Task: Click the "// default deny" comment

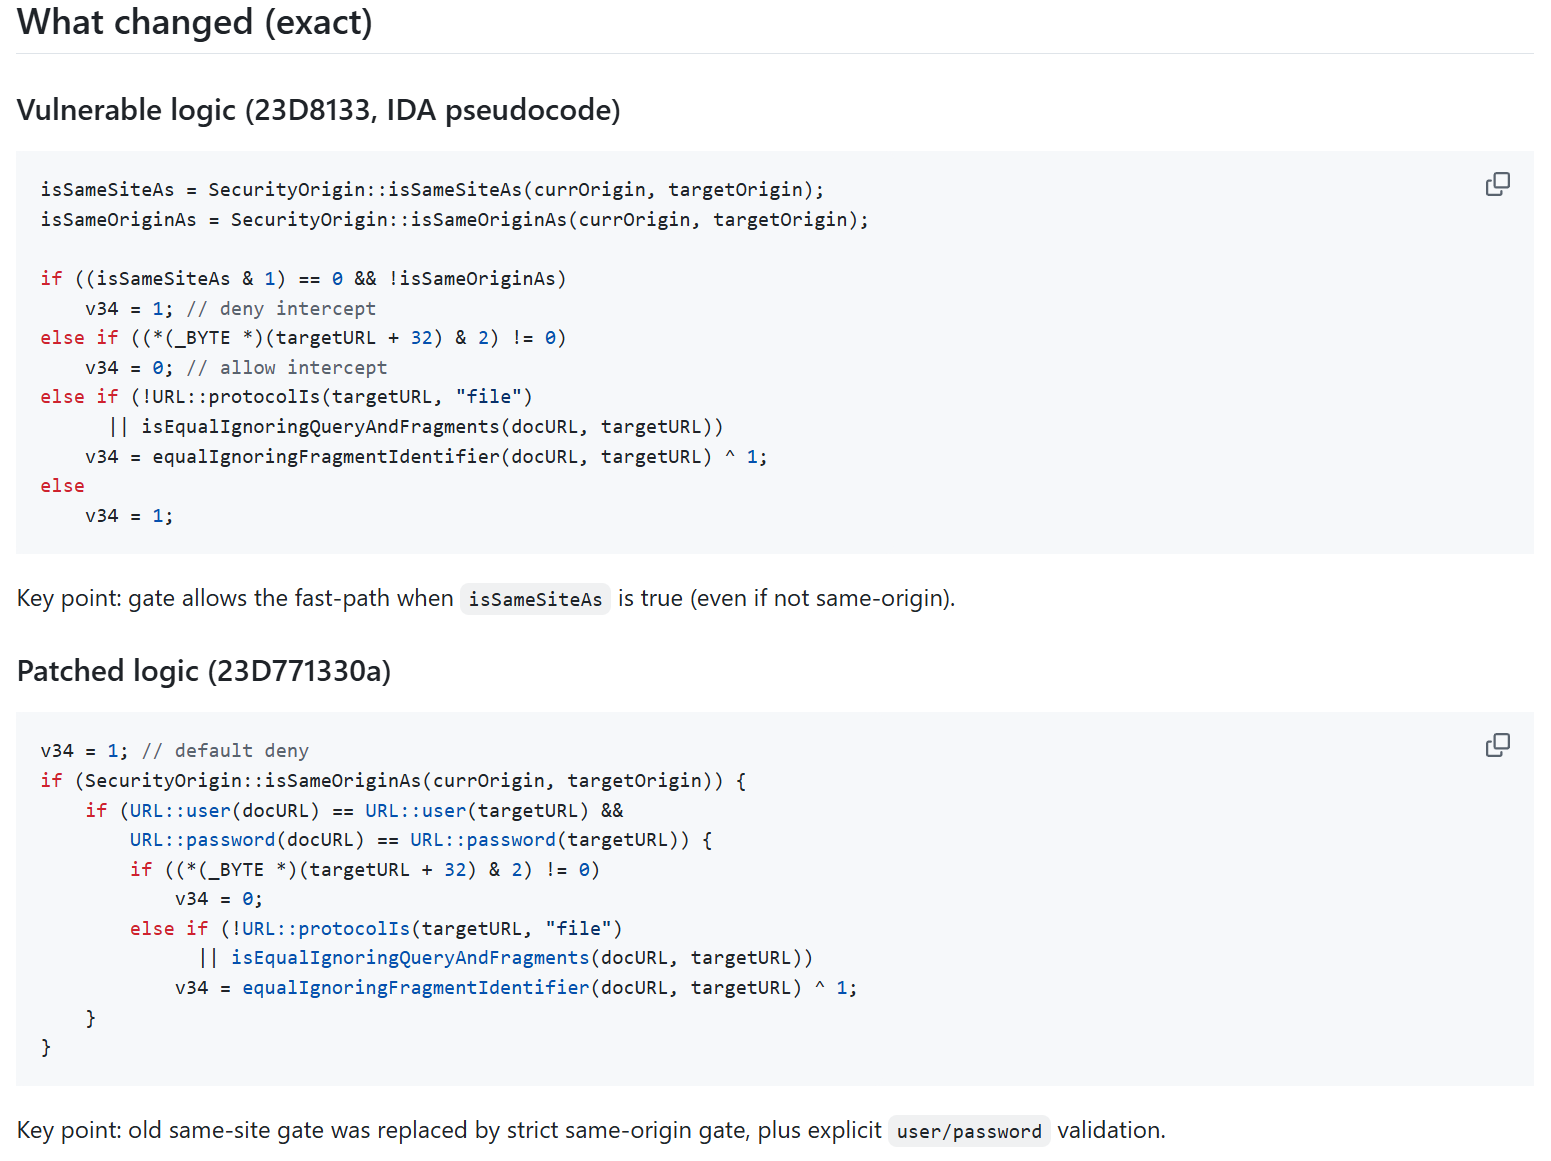Action: tap(225, 751)
